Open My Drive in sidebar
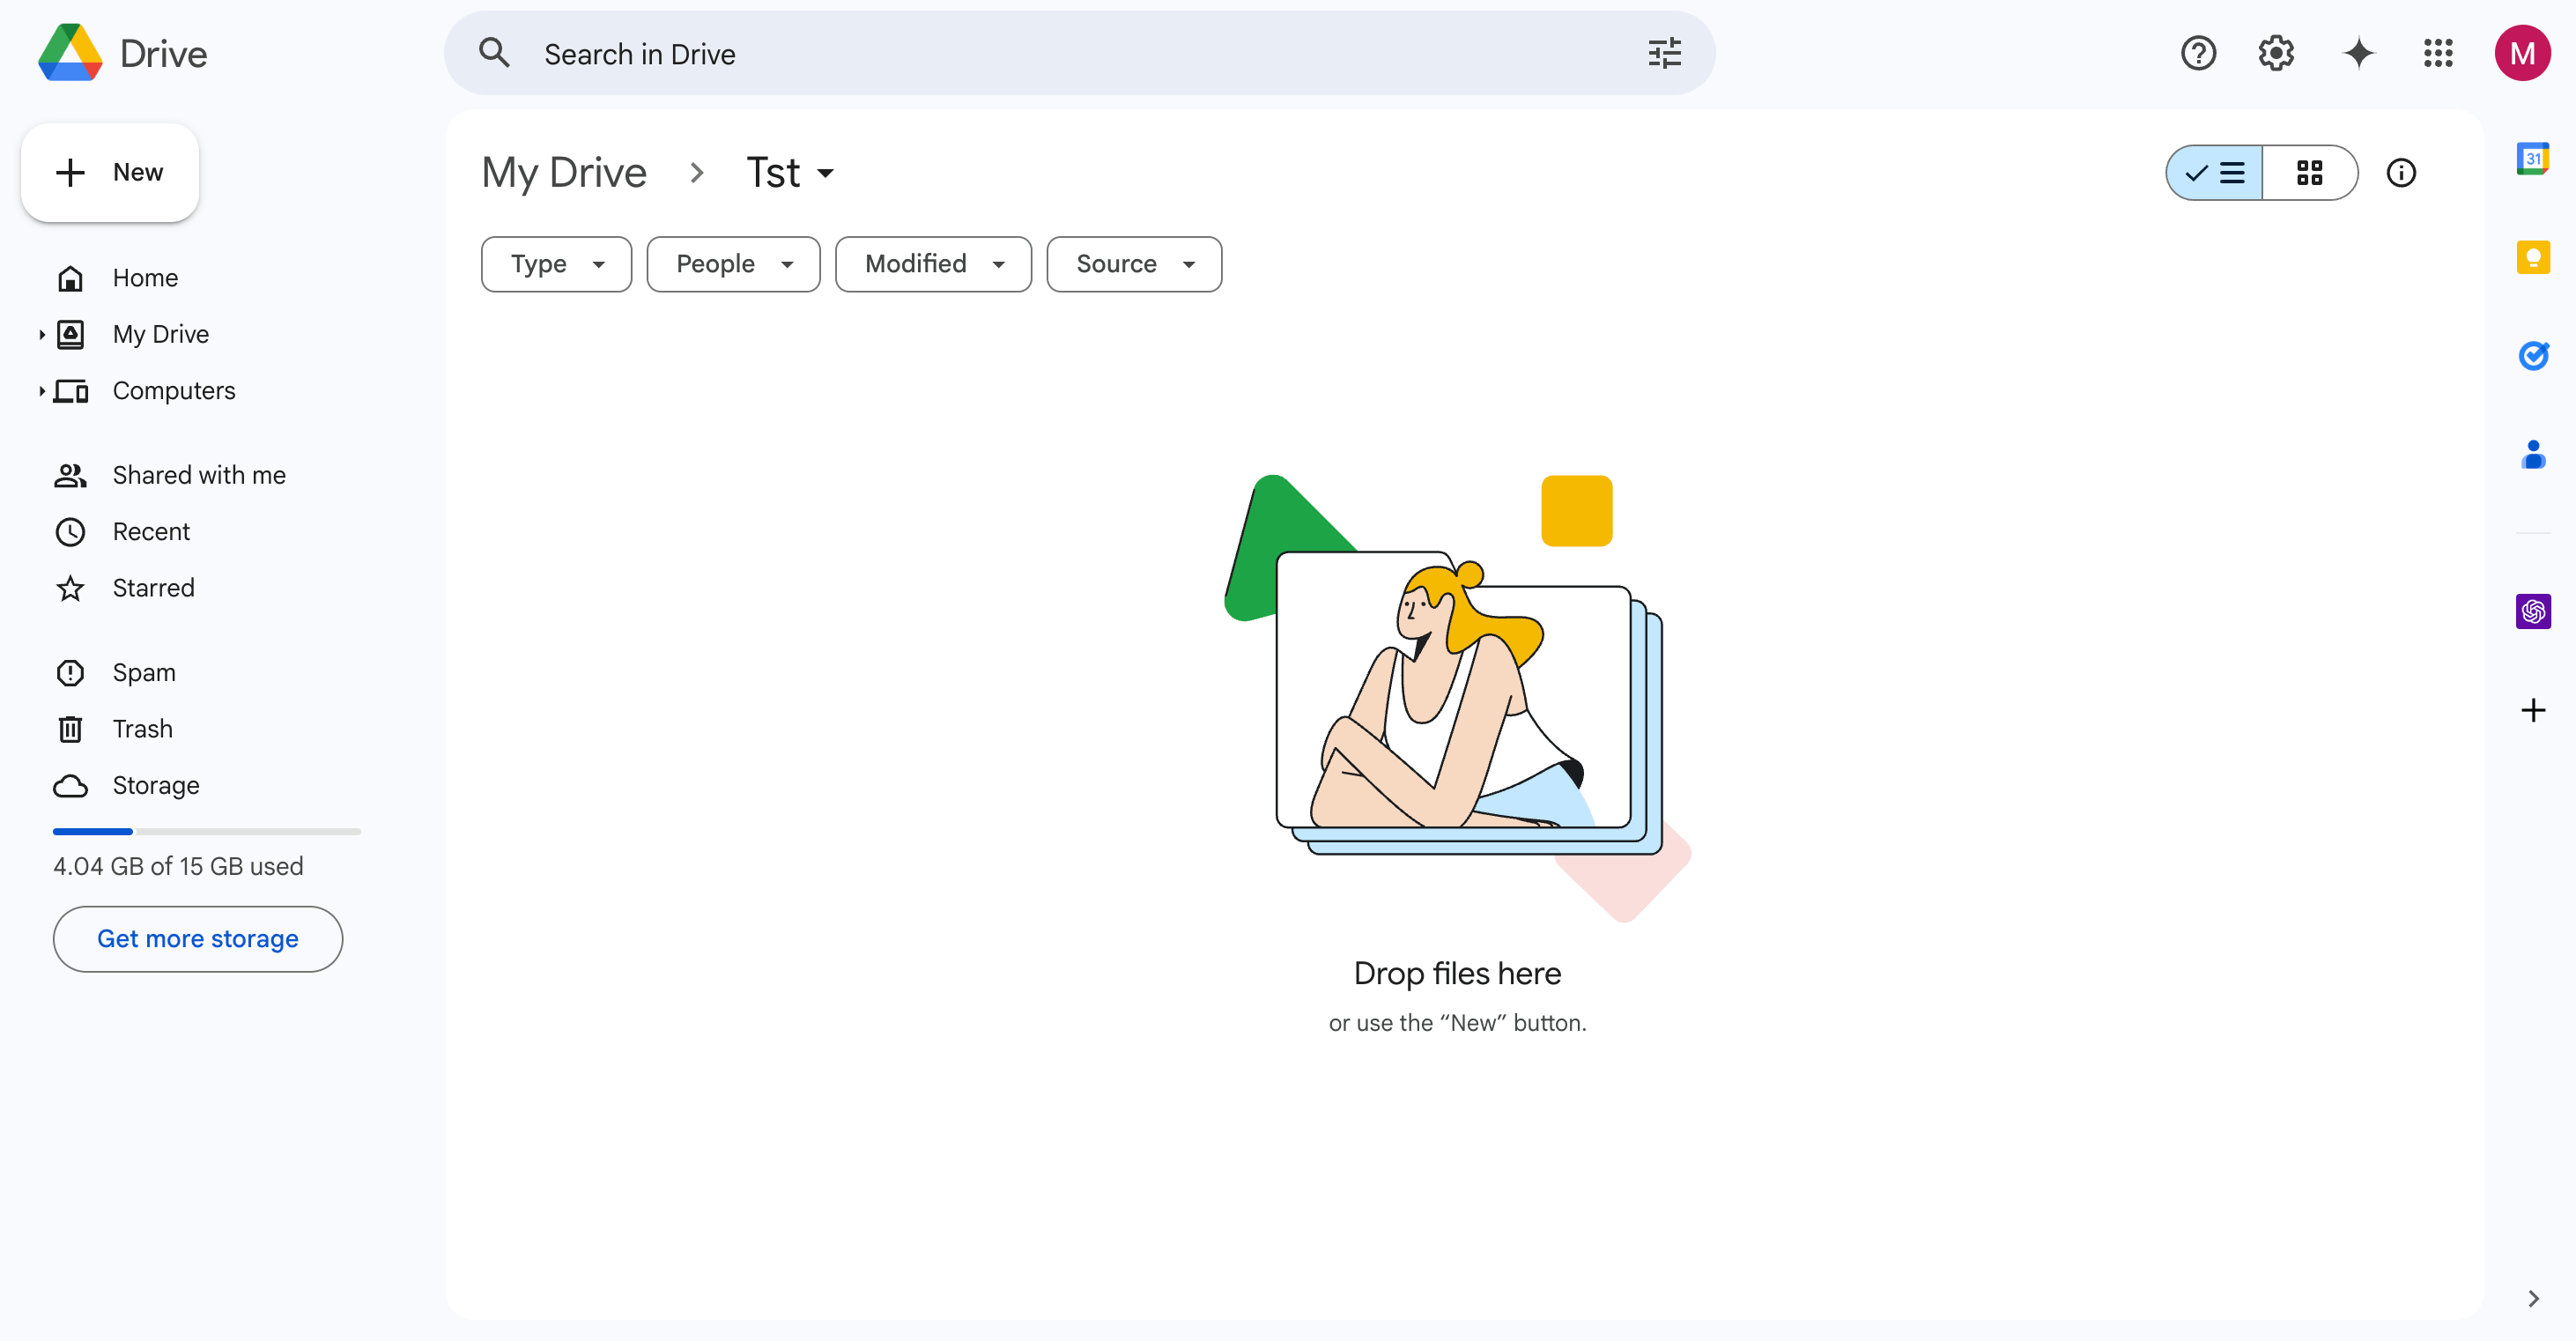Image resolution: width=2576 pixels, height=1341 pixels. (160, 334)
